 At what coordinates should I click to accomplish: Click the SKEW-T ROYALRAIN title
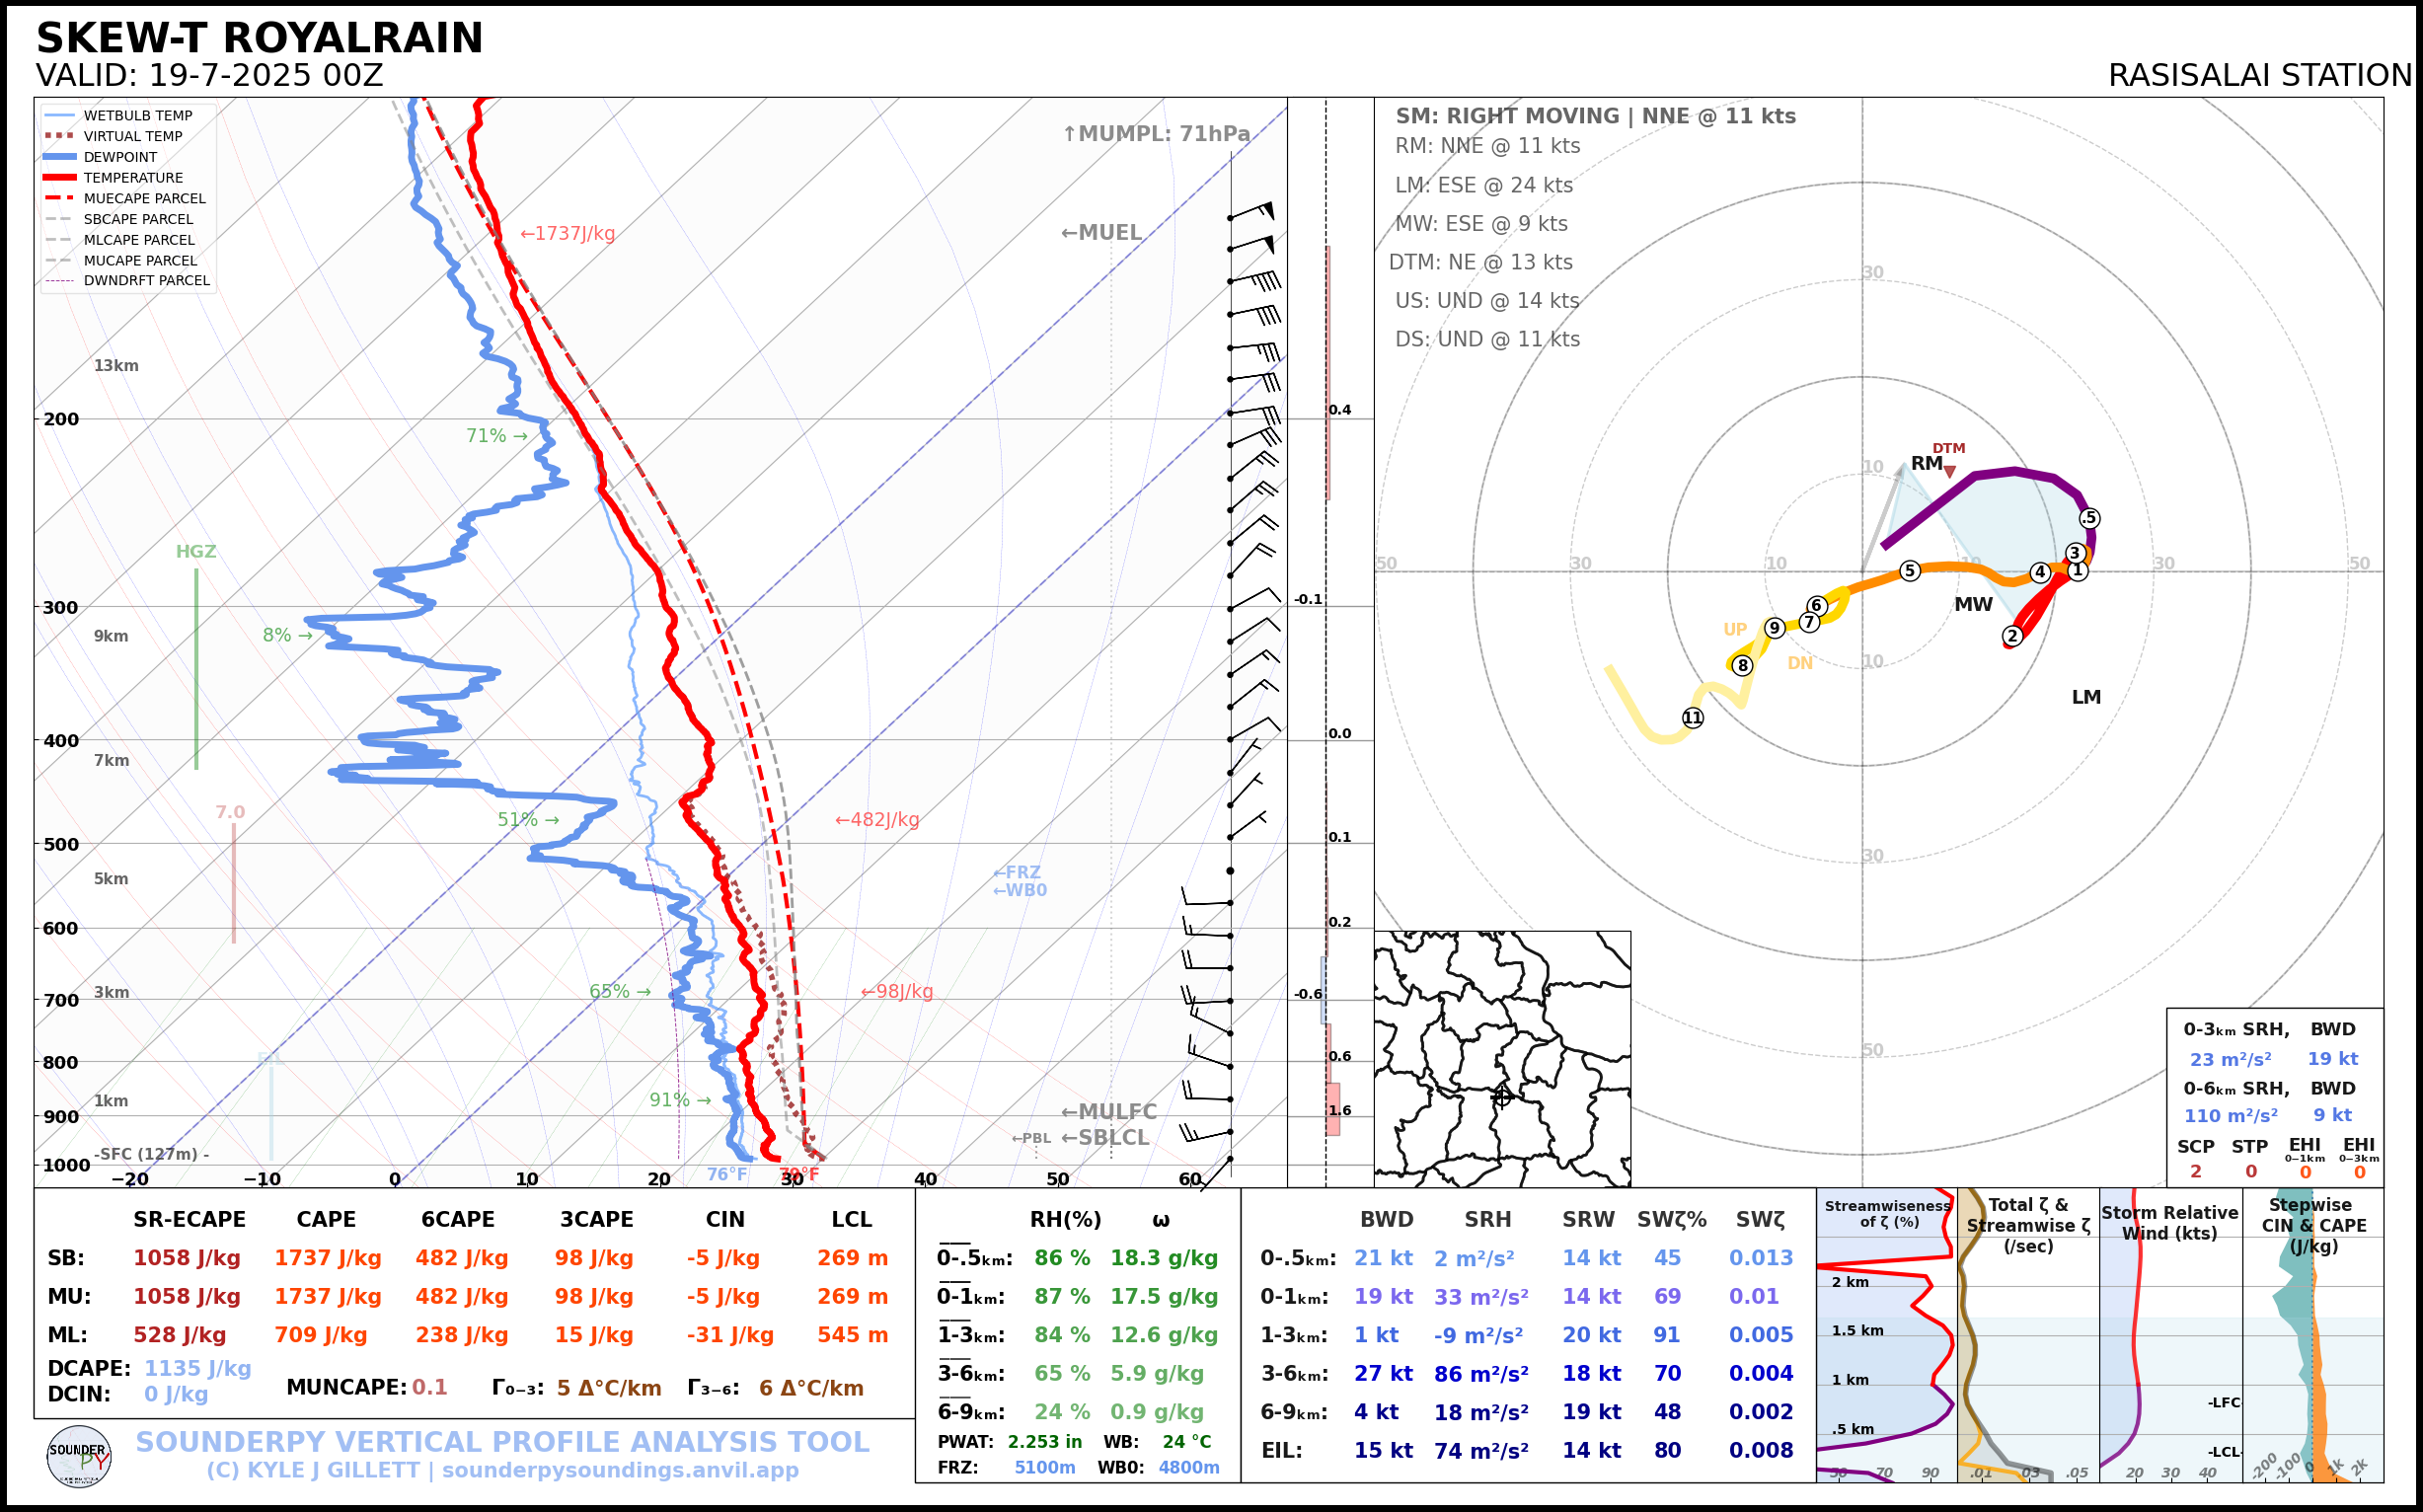tap(259, 38)
